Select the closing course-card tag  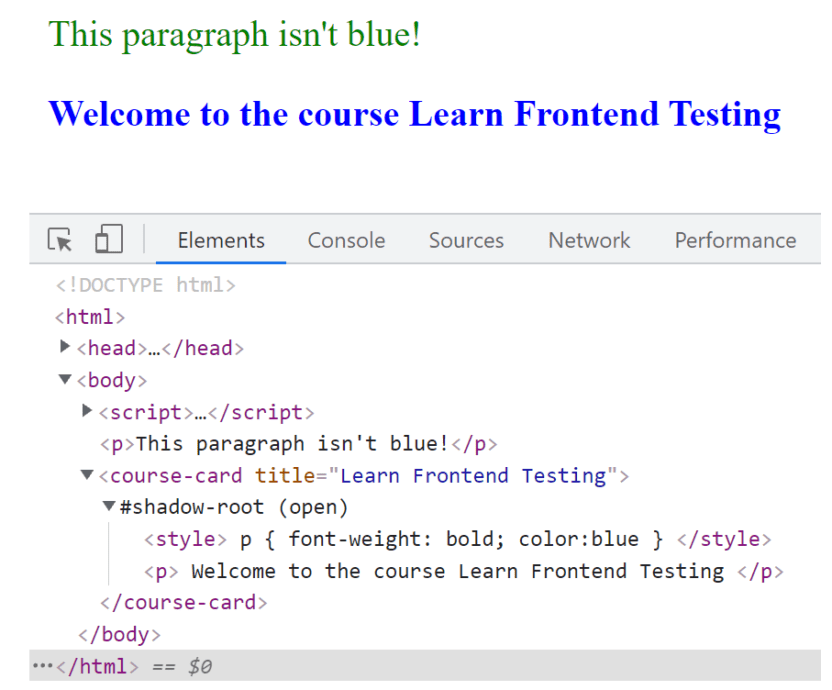pos(184,602)
